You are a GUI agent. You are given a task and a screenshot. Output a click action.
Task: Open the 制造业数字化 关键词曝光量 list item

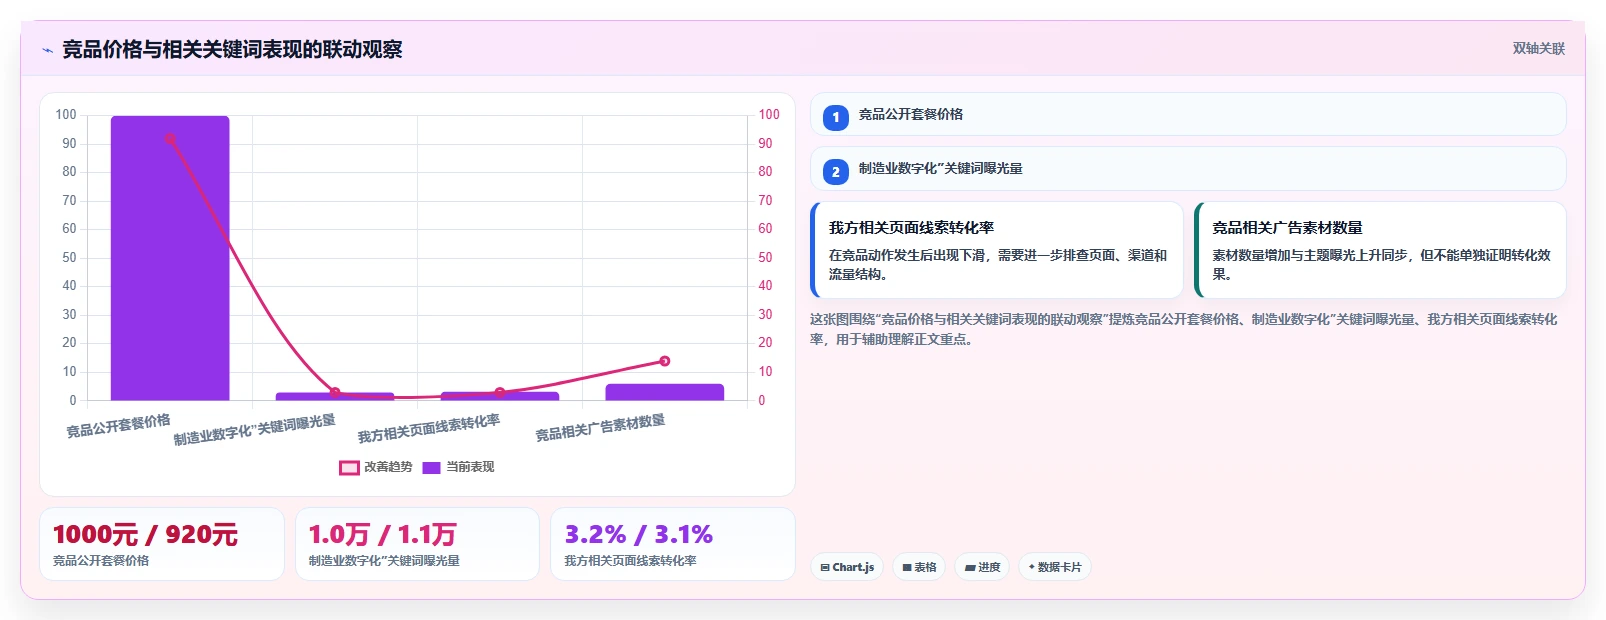point(1188,168)
